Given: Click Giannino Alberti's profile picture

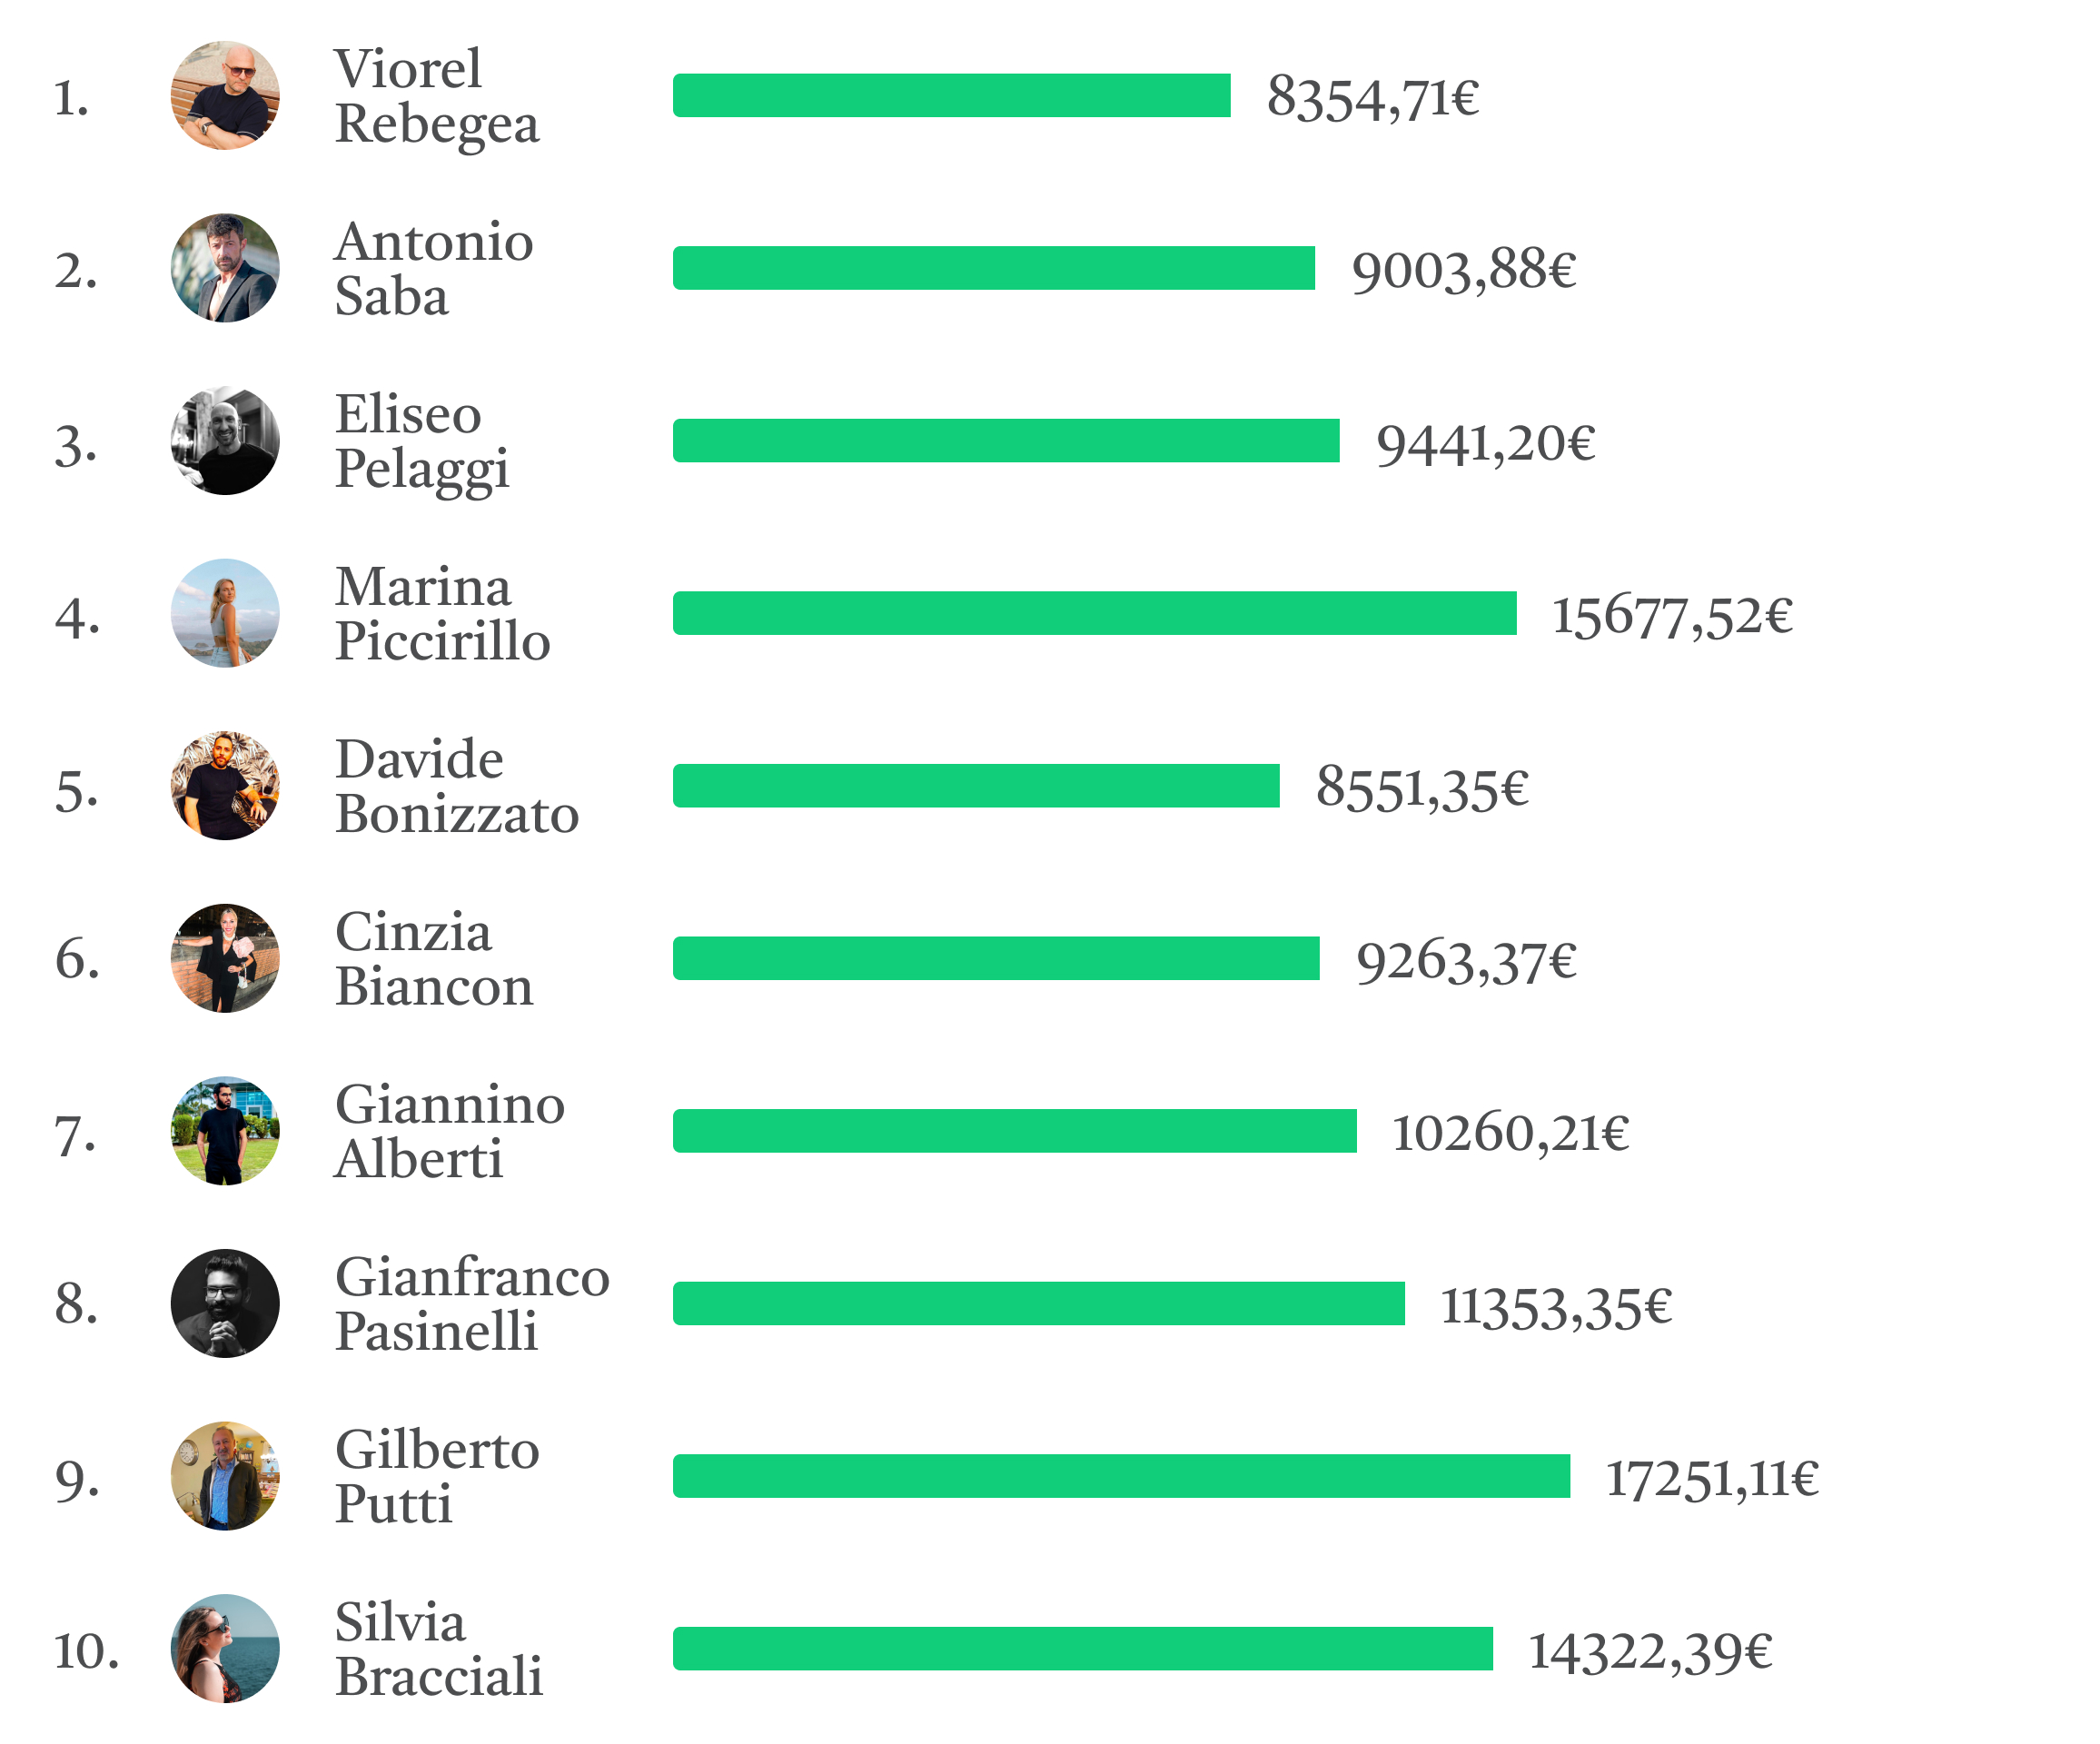Looking at the screenshot, I should 225,1131.
